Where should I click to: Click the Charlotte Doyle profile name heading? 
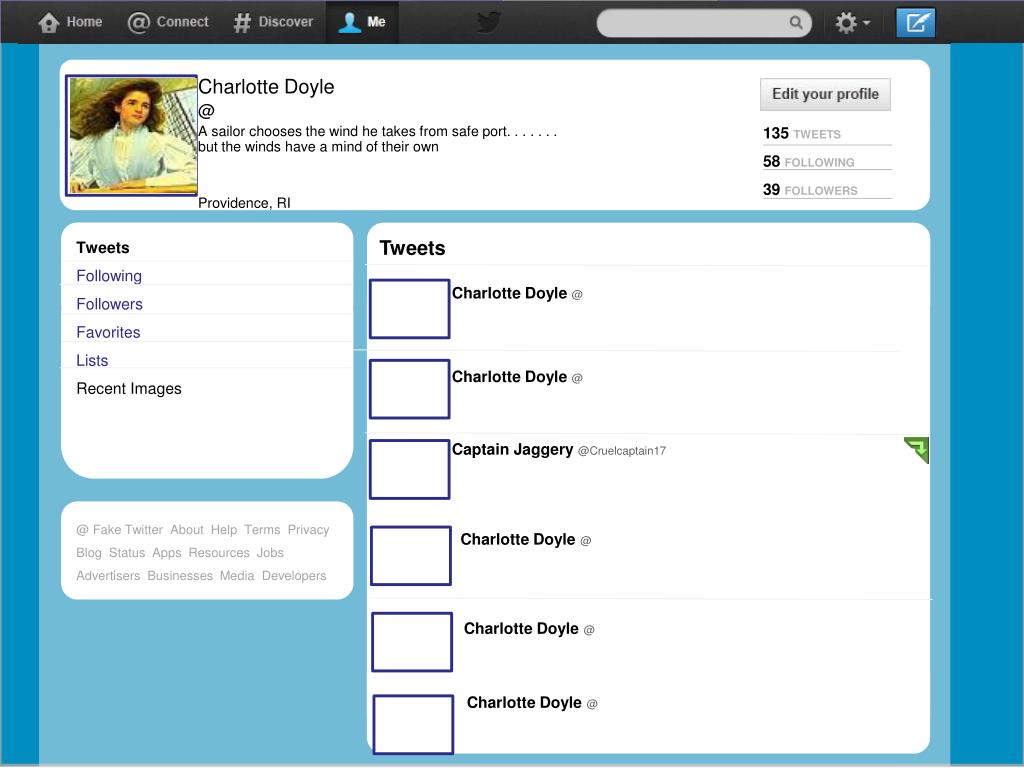266,86
